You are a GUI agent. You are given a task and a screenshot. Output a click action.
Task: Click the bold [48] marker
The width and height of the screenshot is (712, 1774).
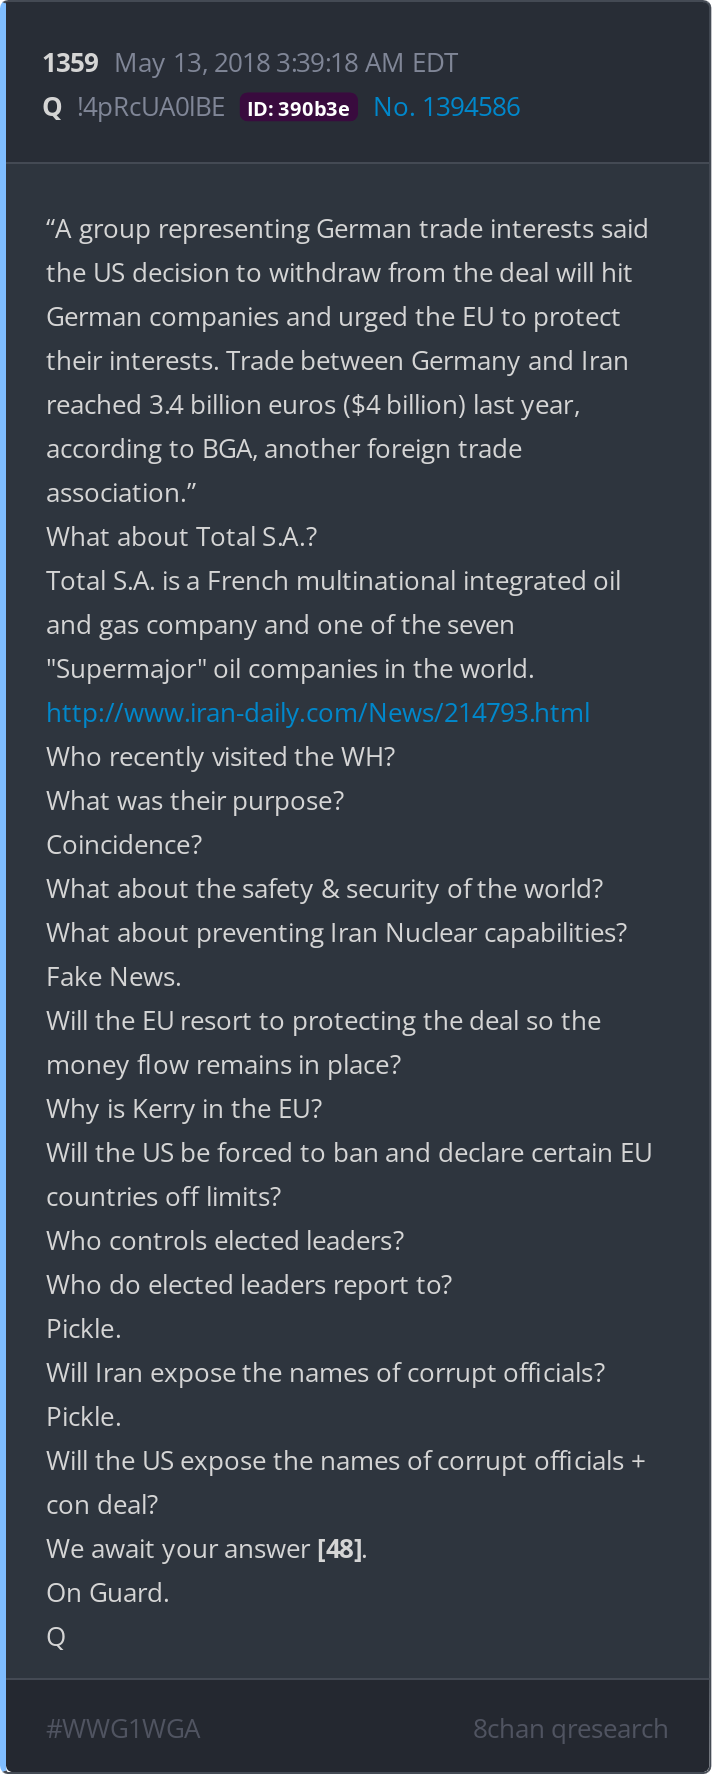click(340, 1549)
